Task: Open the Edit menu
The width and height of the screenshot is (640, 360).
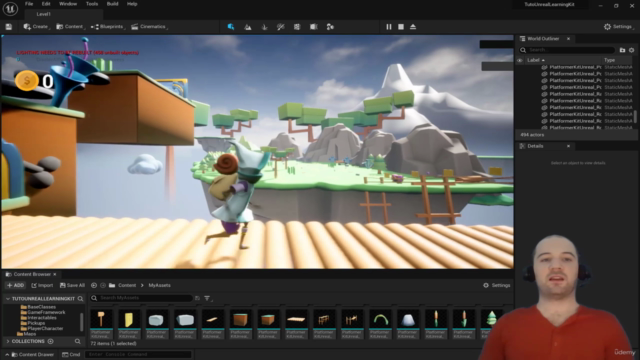Action: [46, 4]
